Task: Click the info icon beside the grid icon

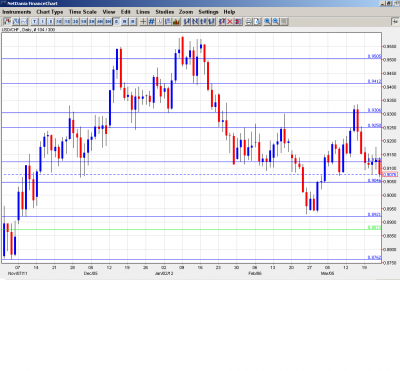Action: click(x=160, y=22)
